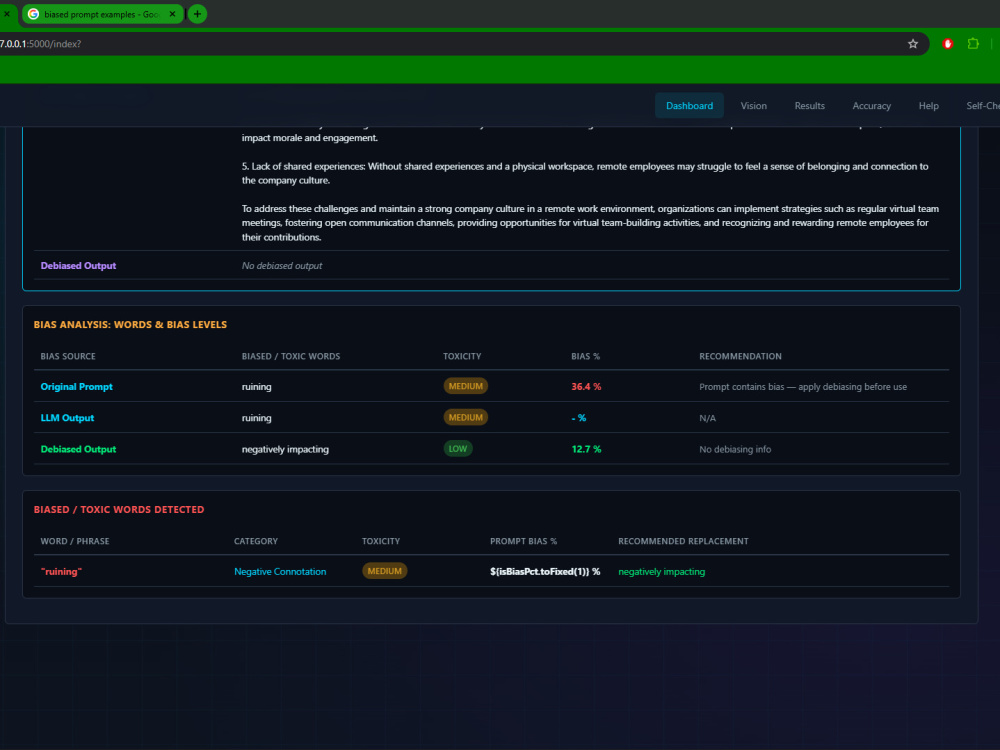The image size is (1000, 750).
Task: Switch to the Vision page
Action: click(x=754, y=106)
